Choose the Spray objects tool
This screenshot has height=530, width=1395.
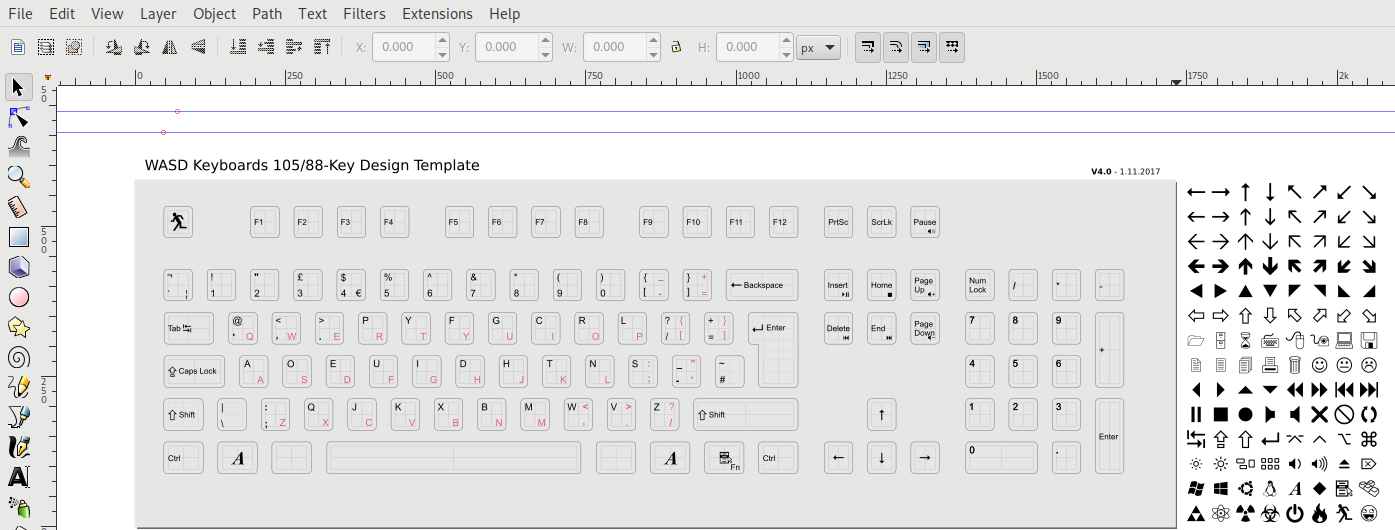point(18,508)
